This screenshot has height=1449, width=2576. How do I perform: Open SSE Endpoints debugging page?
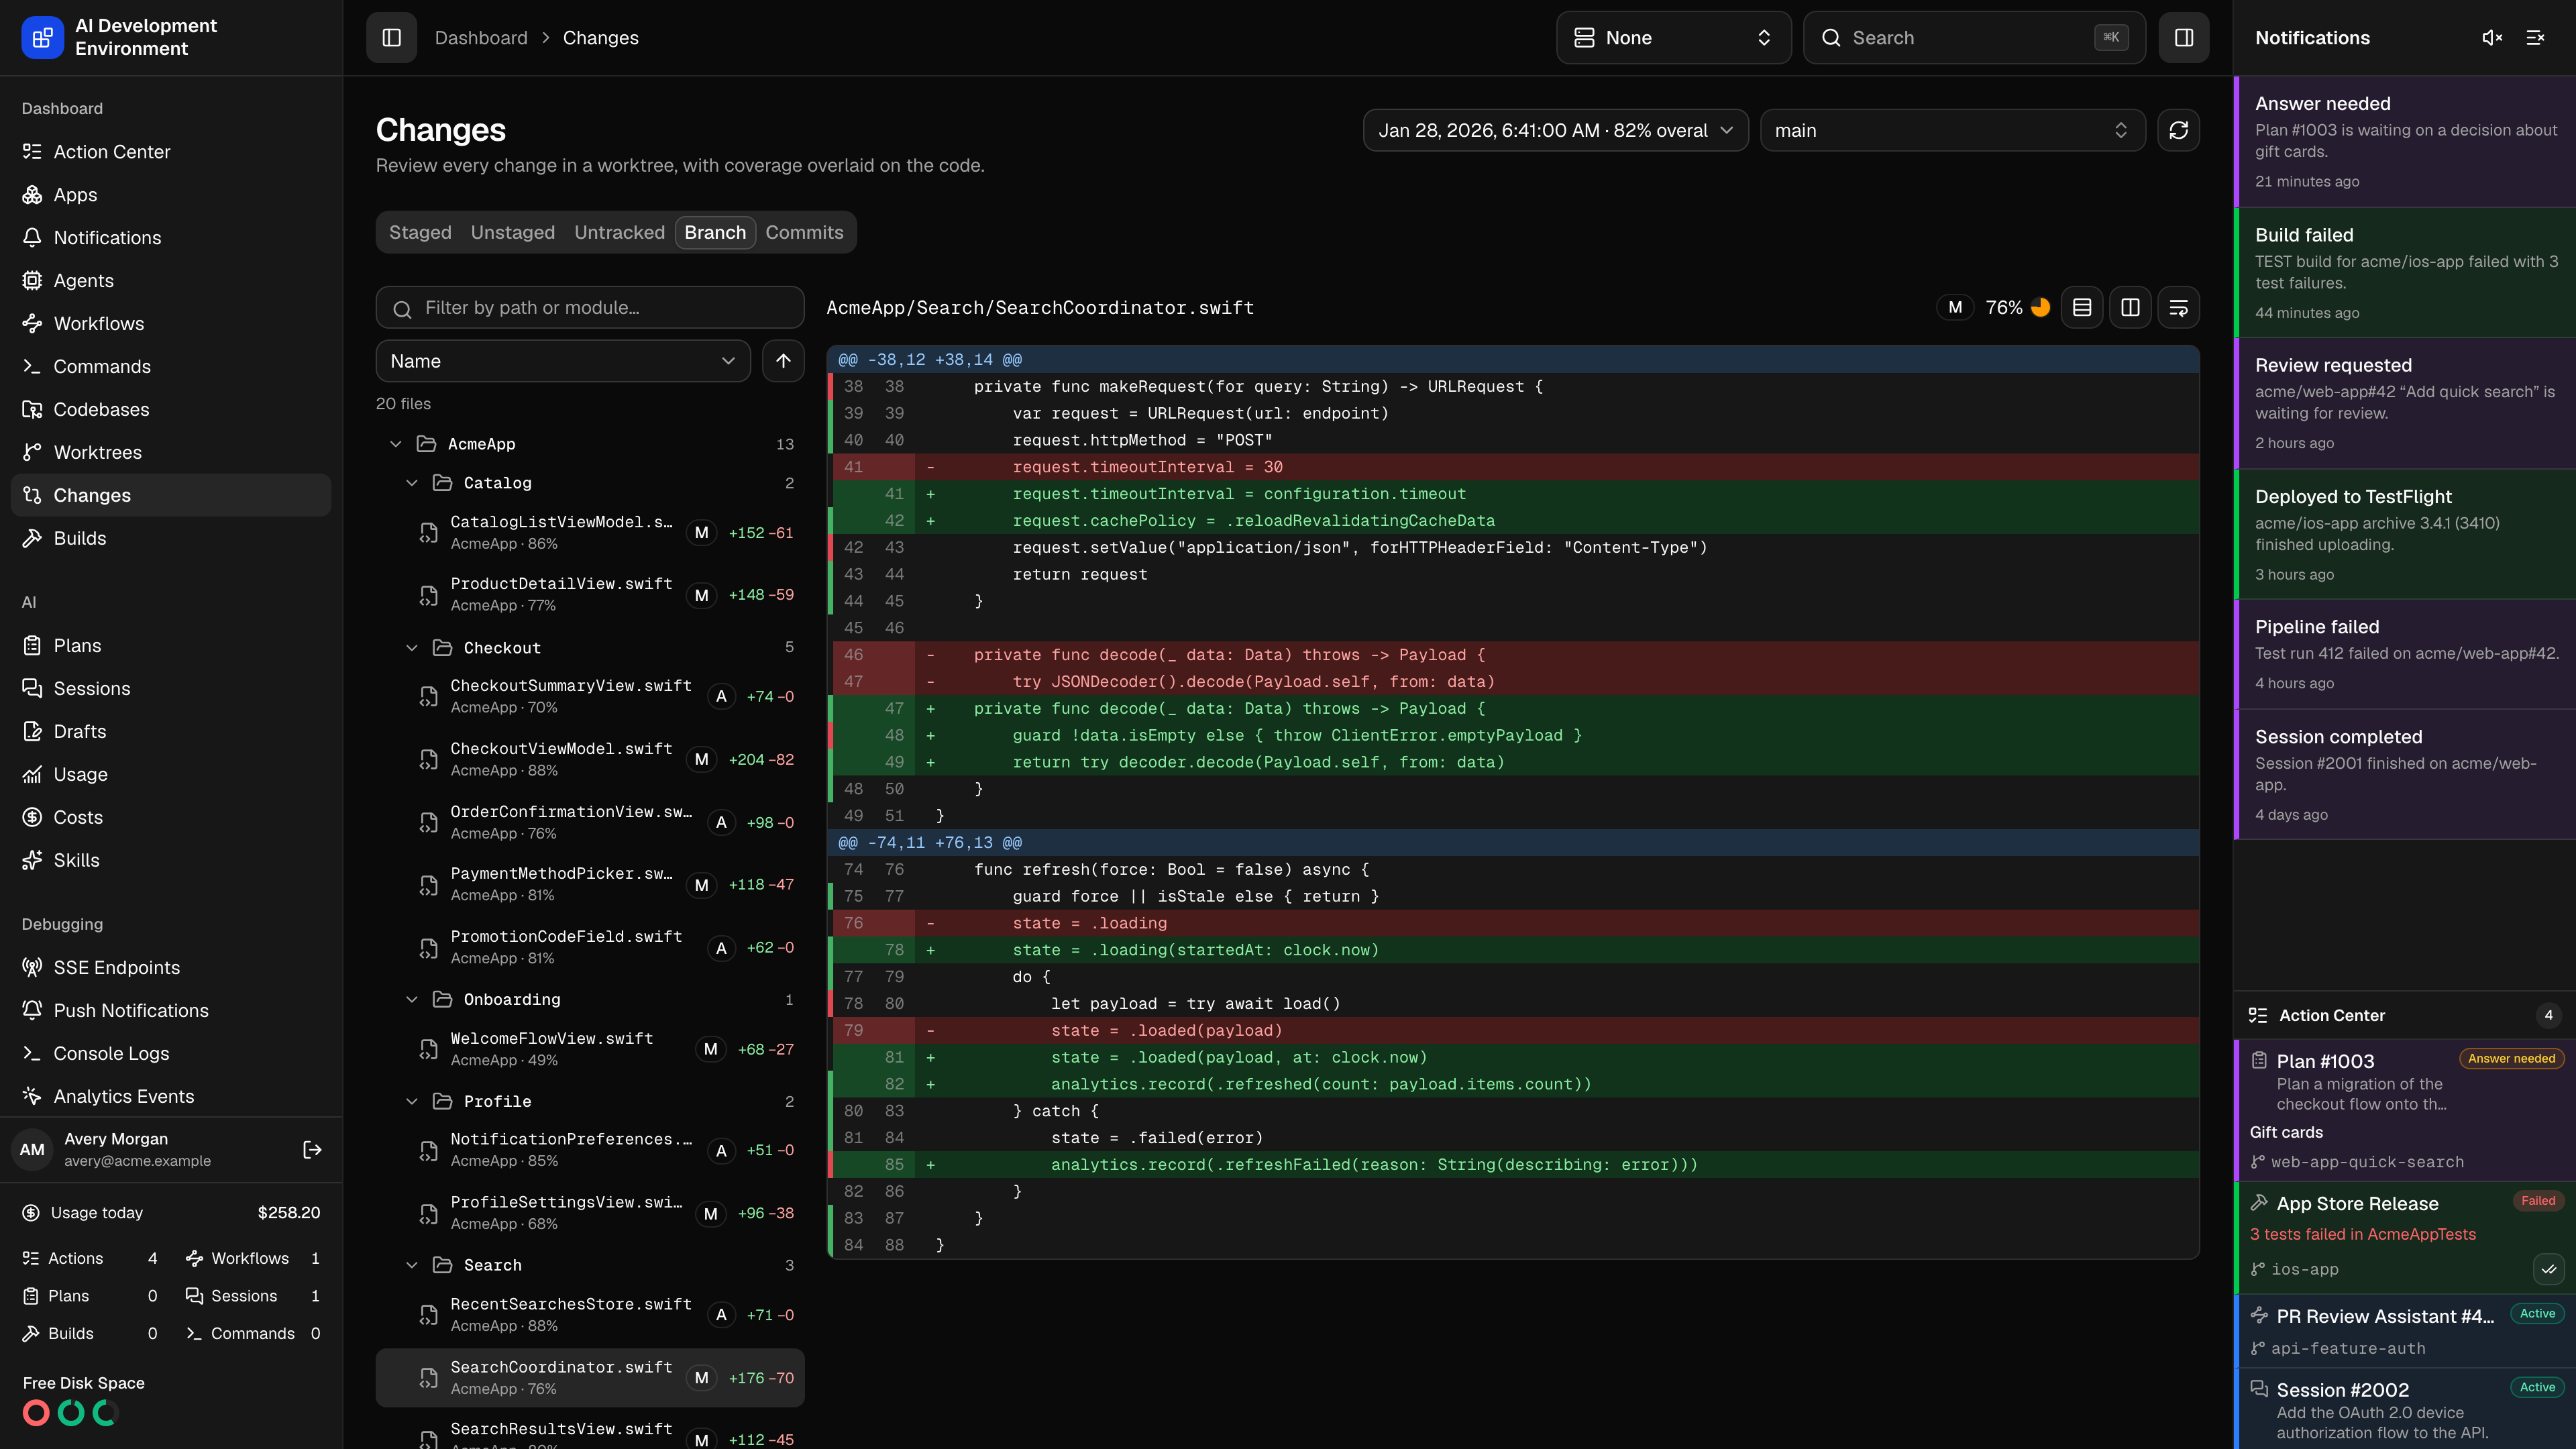pyautogui.click(x=171, y=967)
